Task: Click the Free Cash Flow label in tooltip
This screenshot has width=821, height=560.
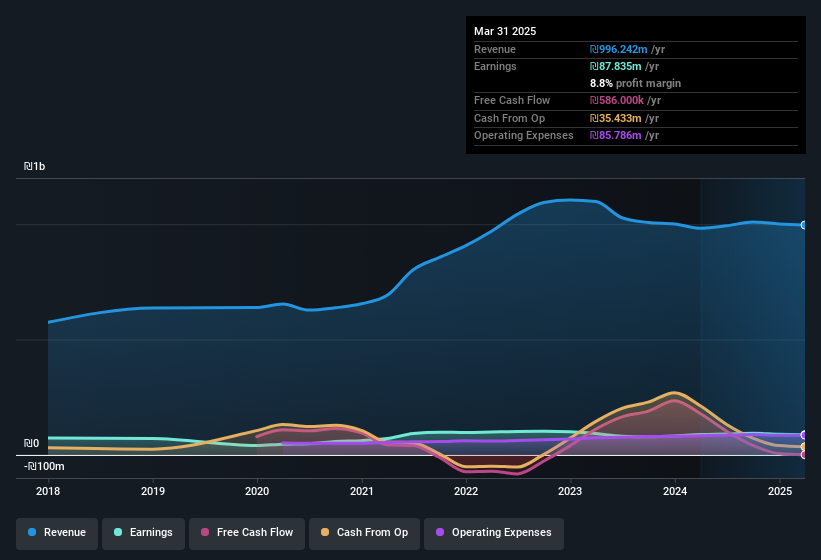Action: click(512, 100)
